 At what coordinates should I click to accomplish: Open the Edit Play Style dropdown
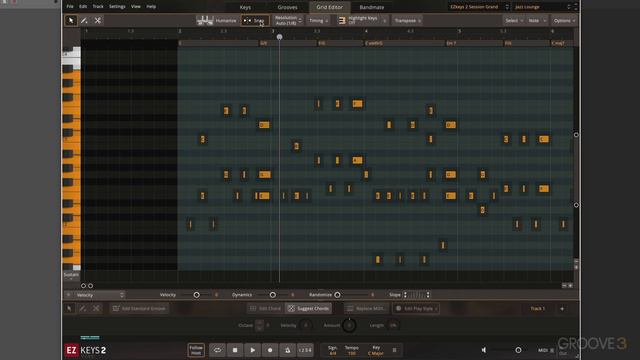pos(416,308)
